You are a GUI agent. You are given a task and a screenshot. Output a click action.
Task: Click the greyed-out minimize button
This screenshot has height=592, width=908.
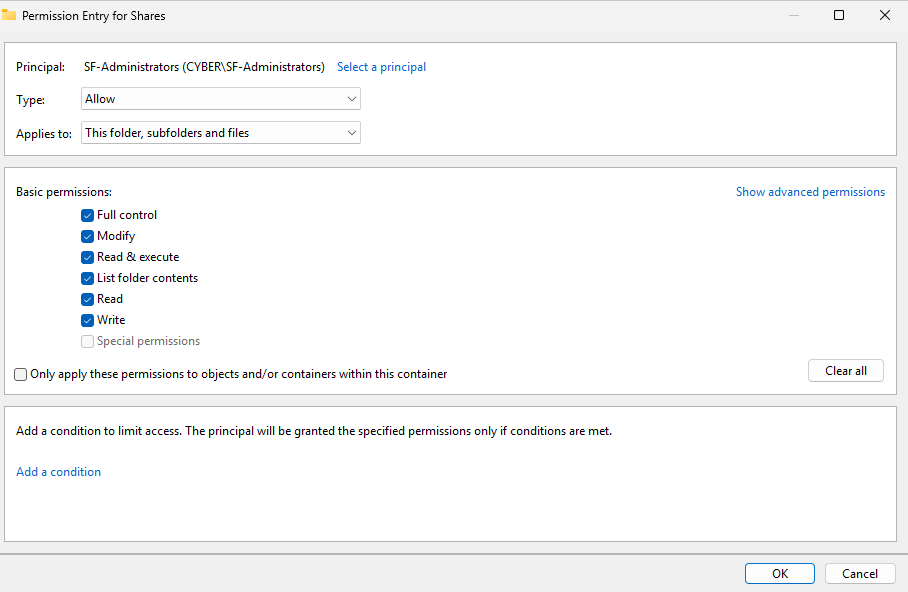click(x=793, y=15)
